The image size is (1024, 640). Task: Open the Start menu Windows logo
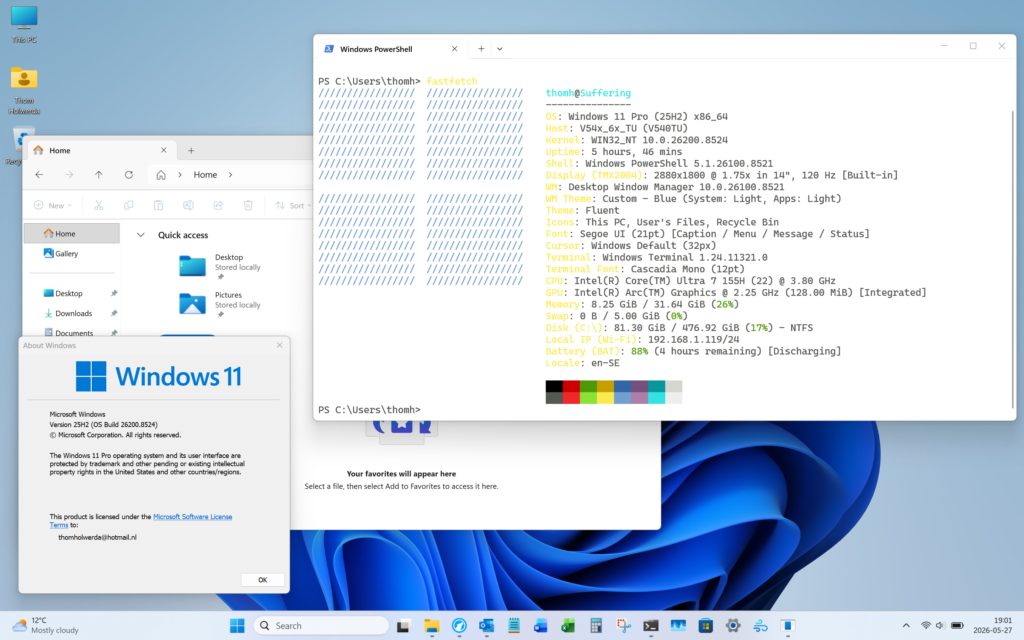[237, 626]
